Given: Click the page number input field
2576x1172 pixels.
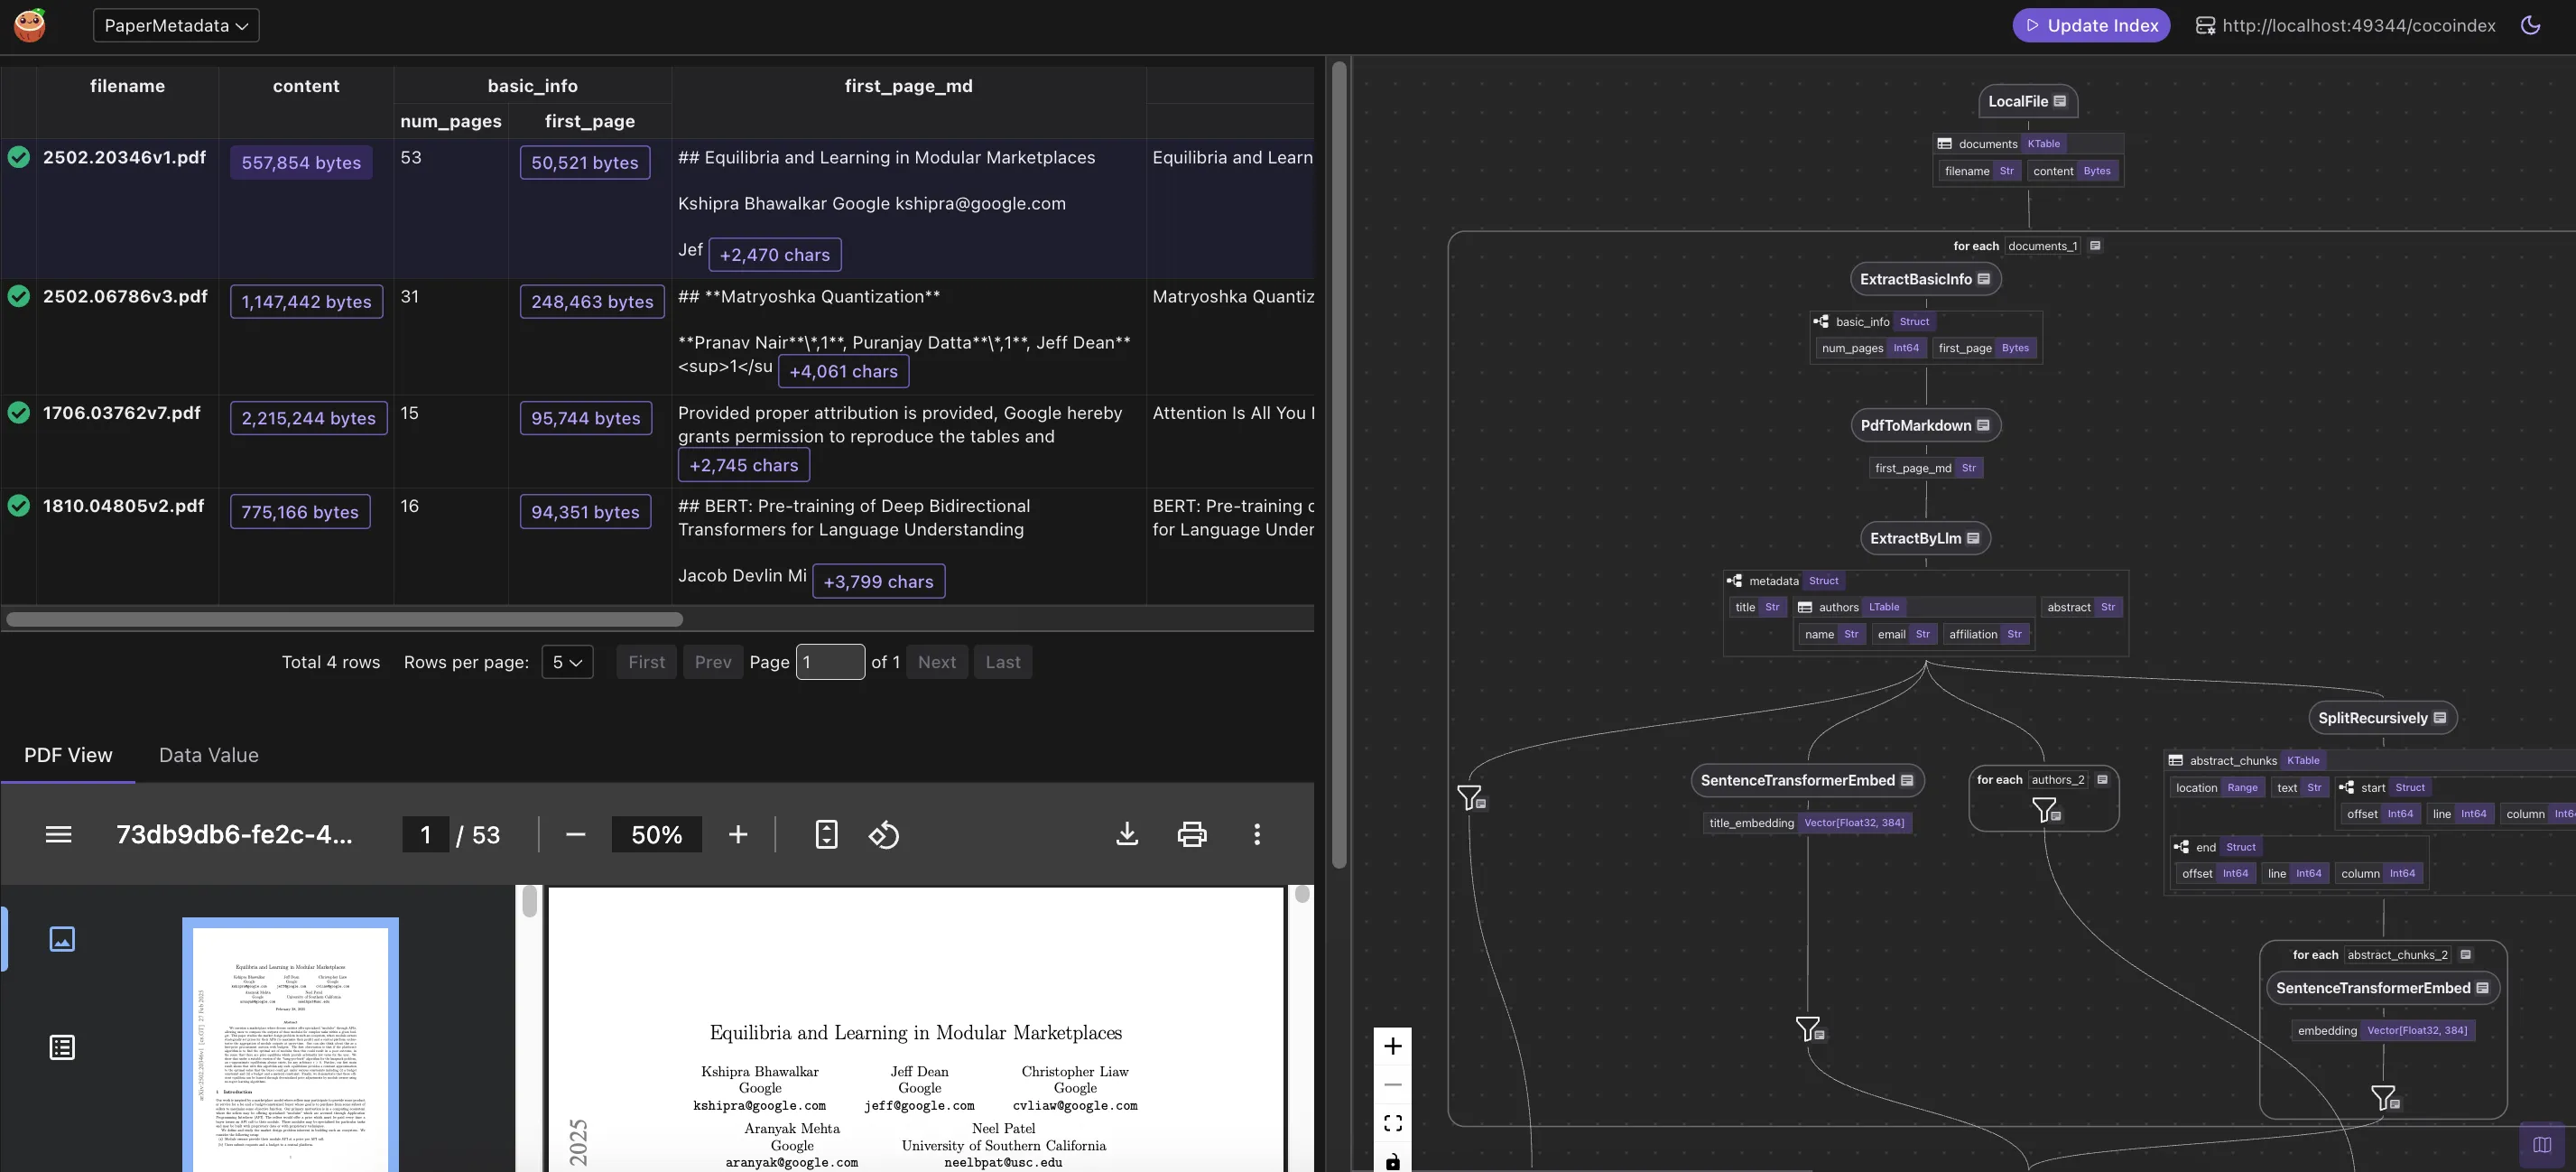Looking at the screenshot, I should (830, 662).
